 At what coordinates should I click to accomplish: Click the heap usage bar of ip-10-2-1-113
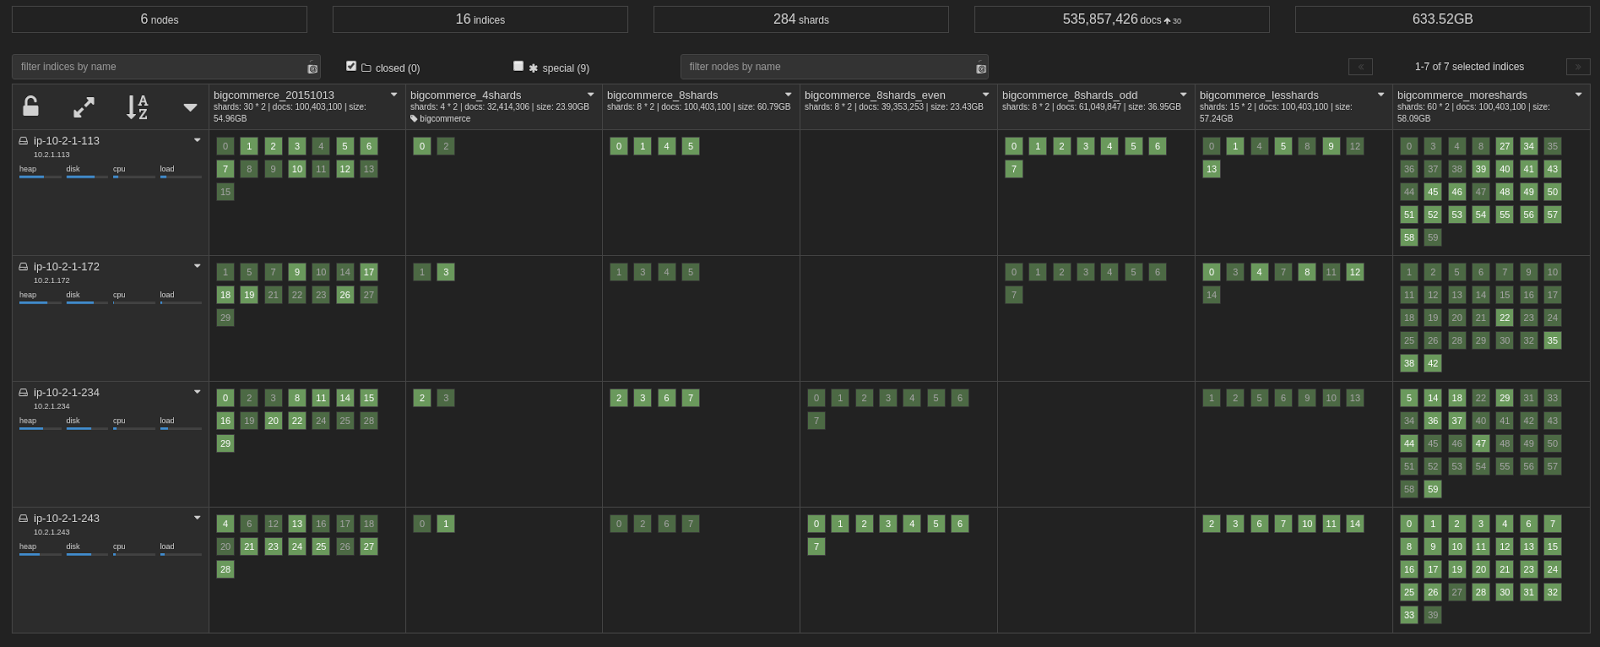(40, 177)
